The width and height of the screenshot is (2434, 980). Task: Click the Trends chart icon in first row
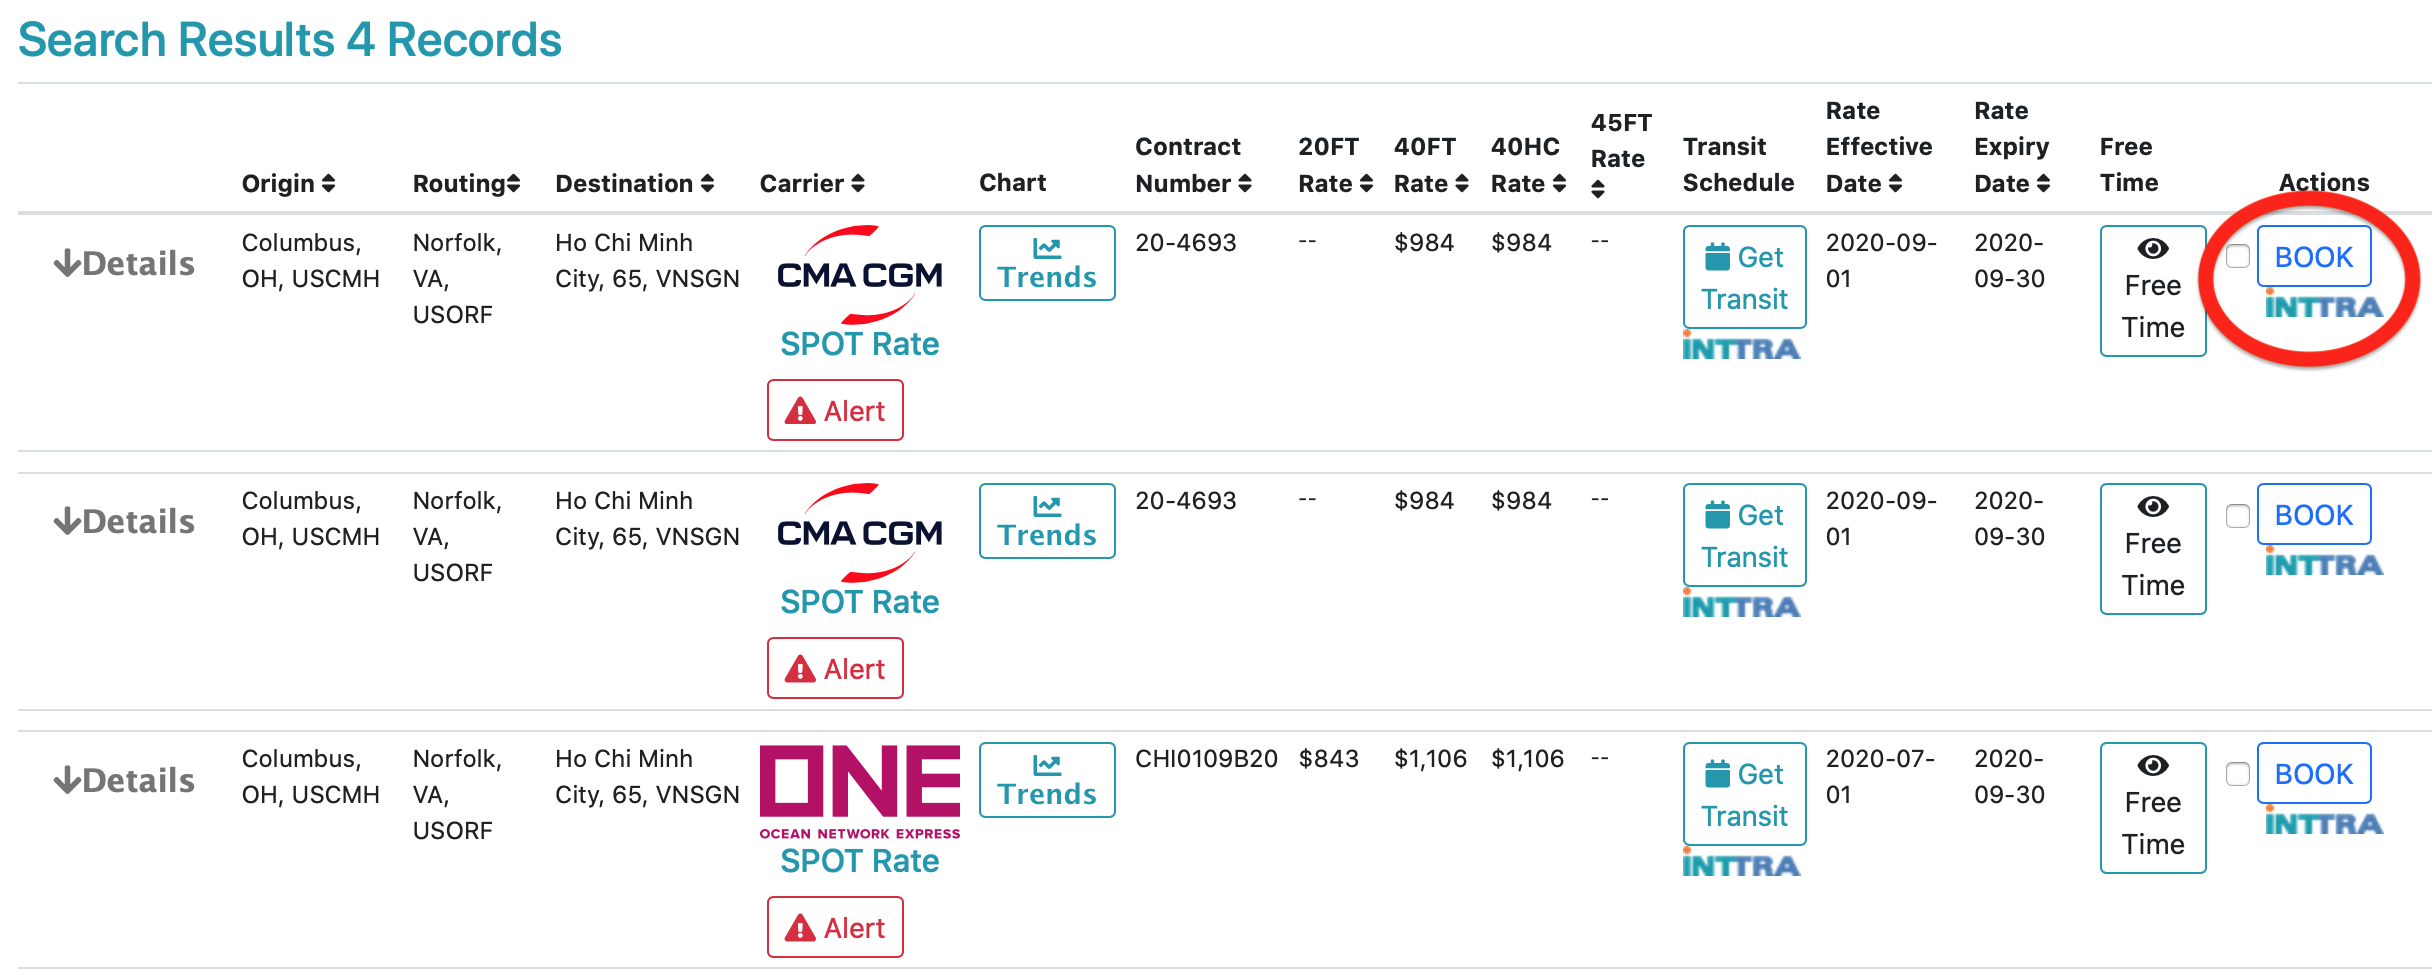(1046, 262)
